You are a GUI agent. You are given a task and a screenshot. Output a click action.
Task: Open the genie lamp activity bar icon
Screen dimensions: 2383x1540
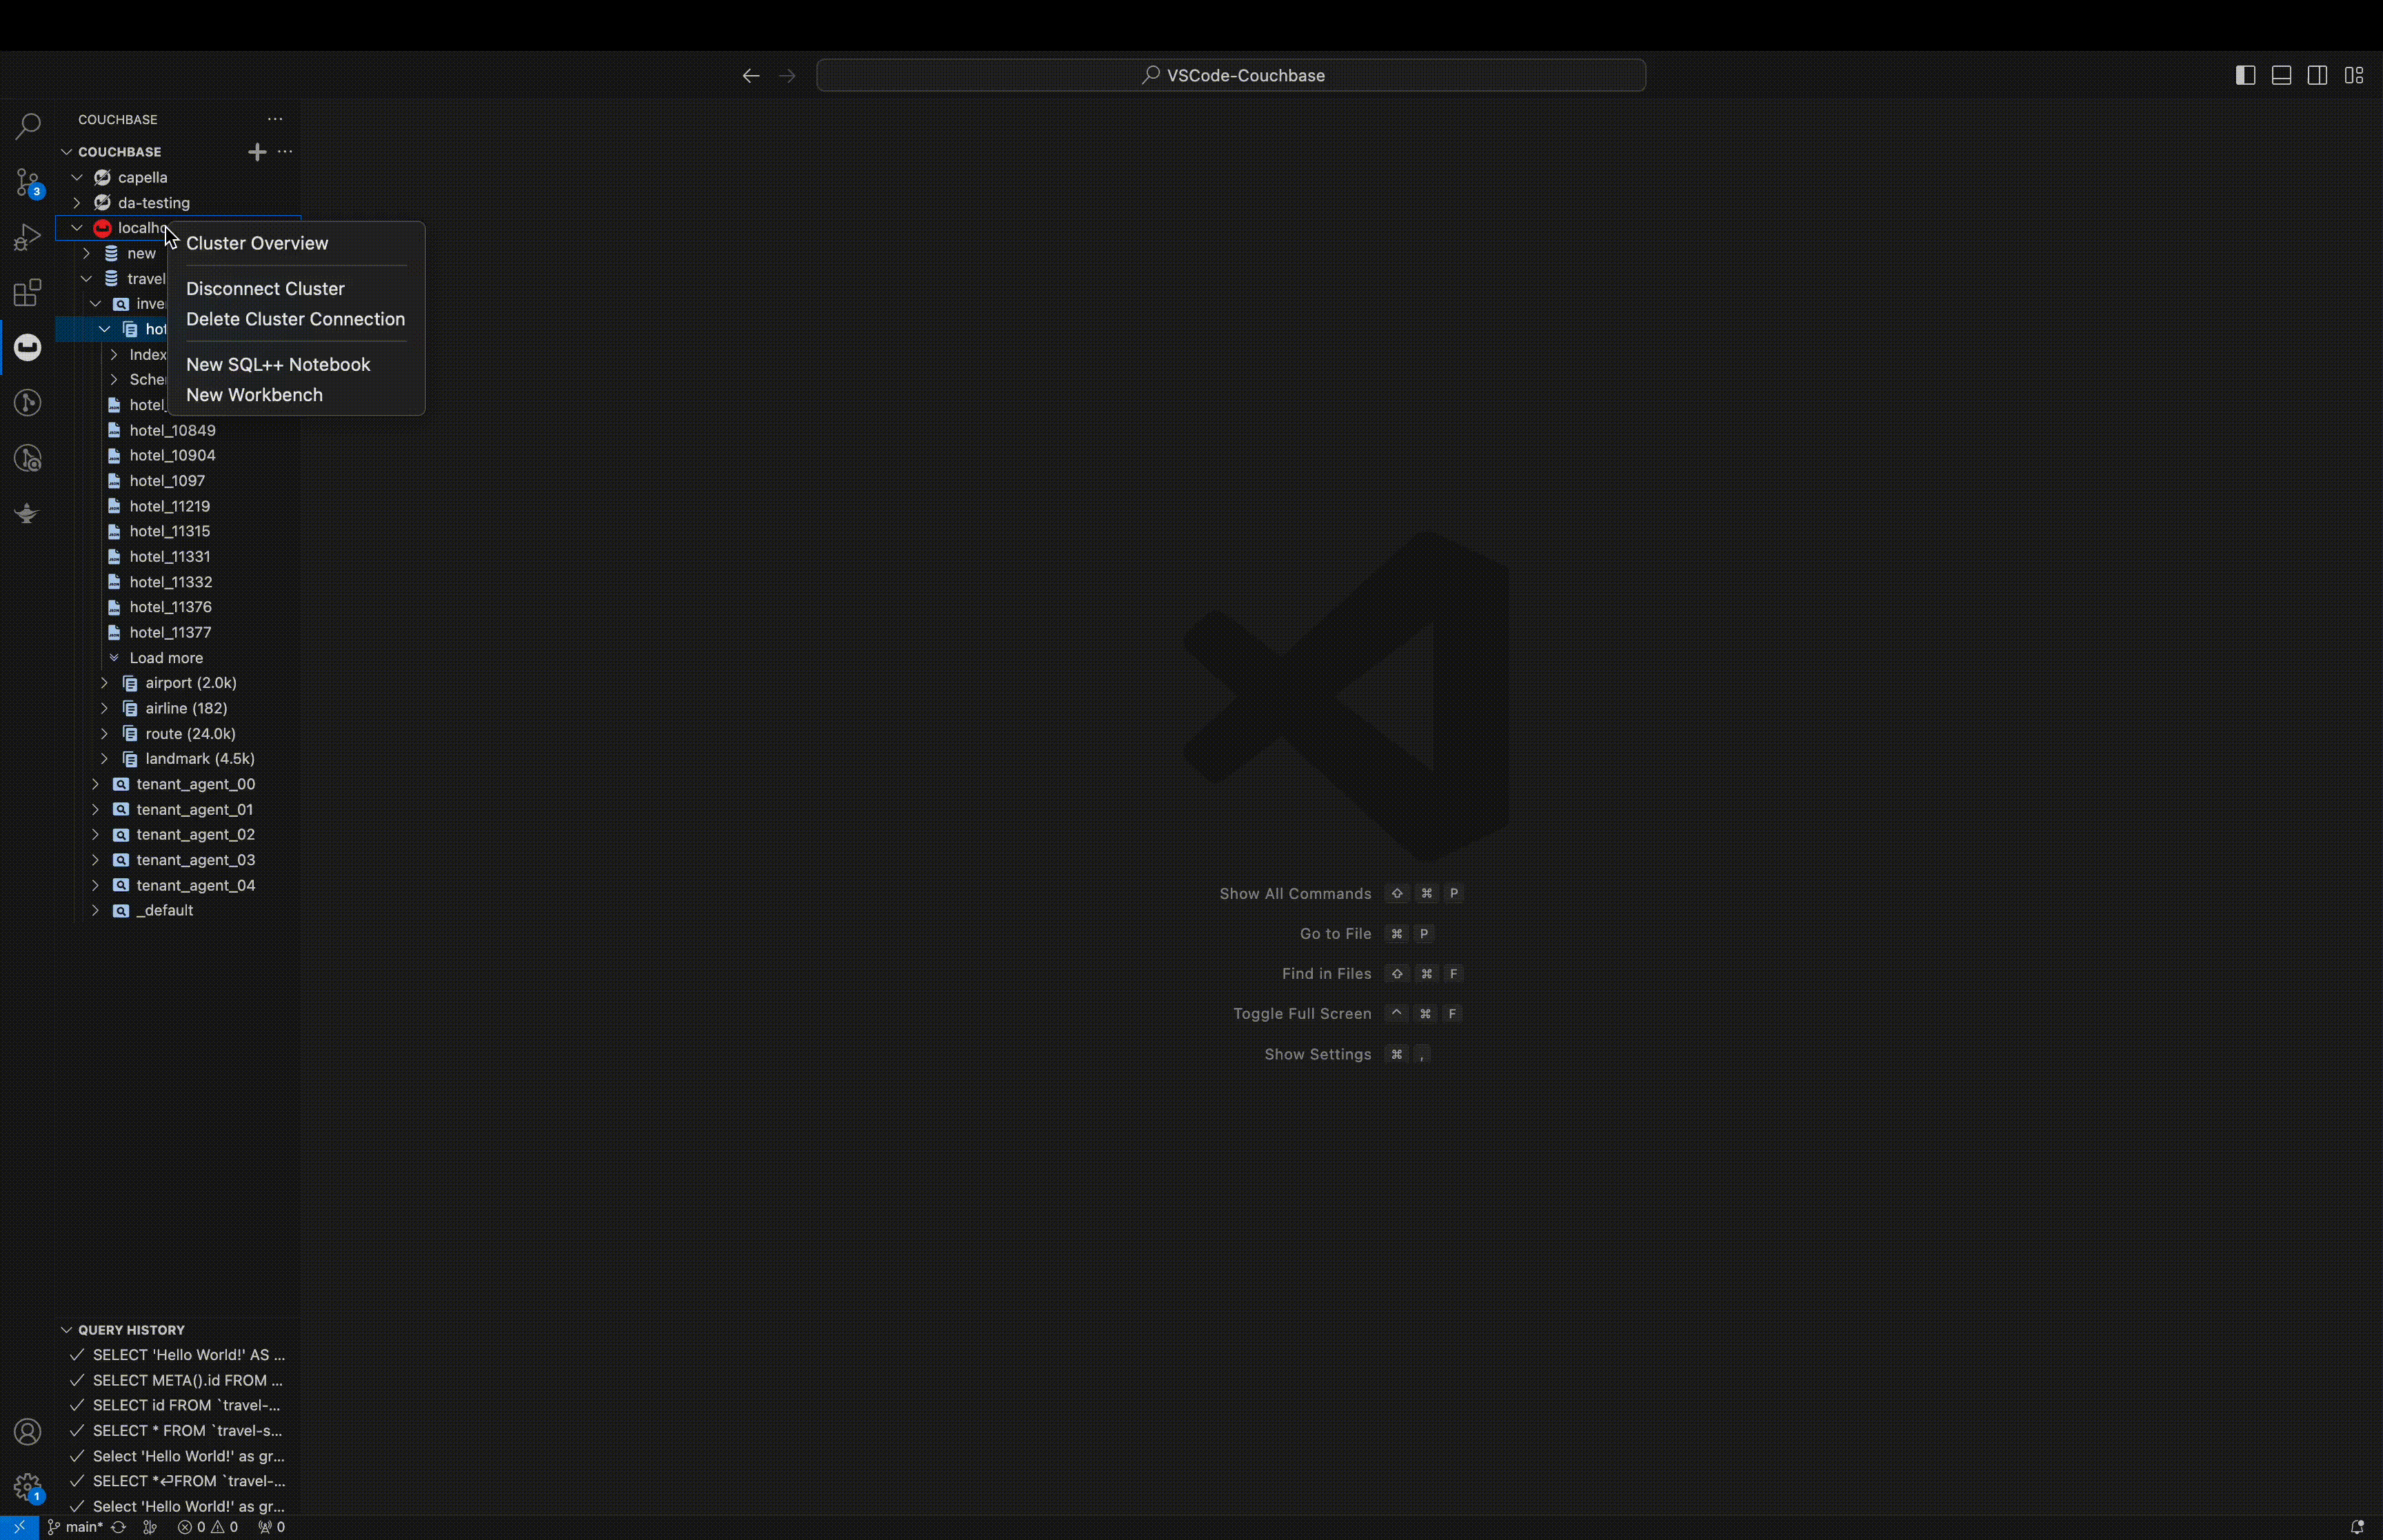[27, 514]
